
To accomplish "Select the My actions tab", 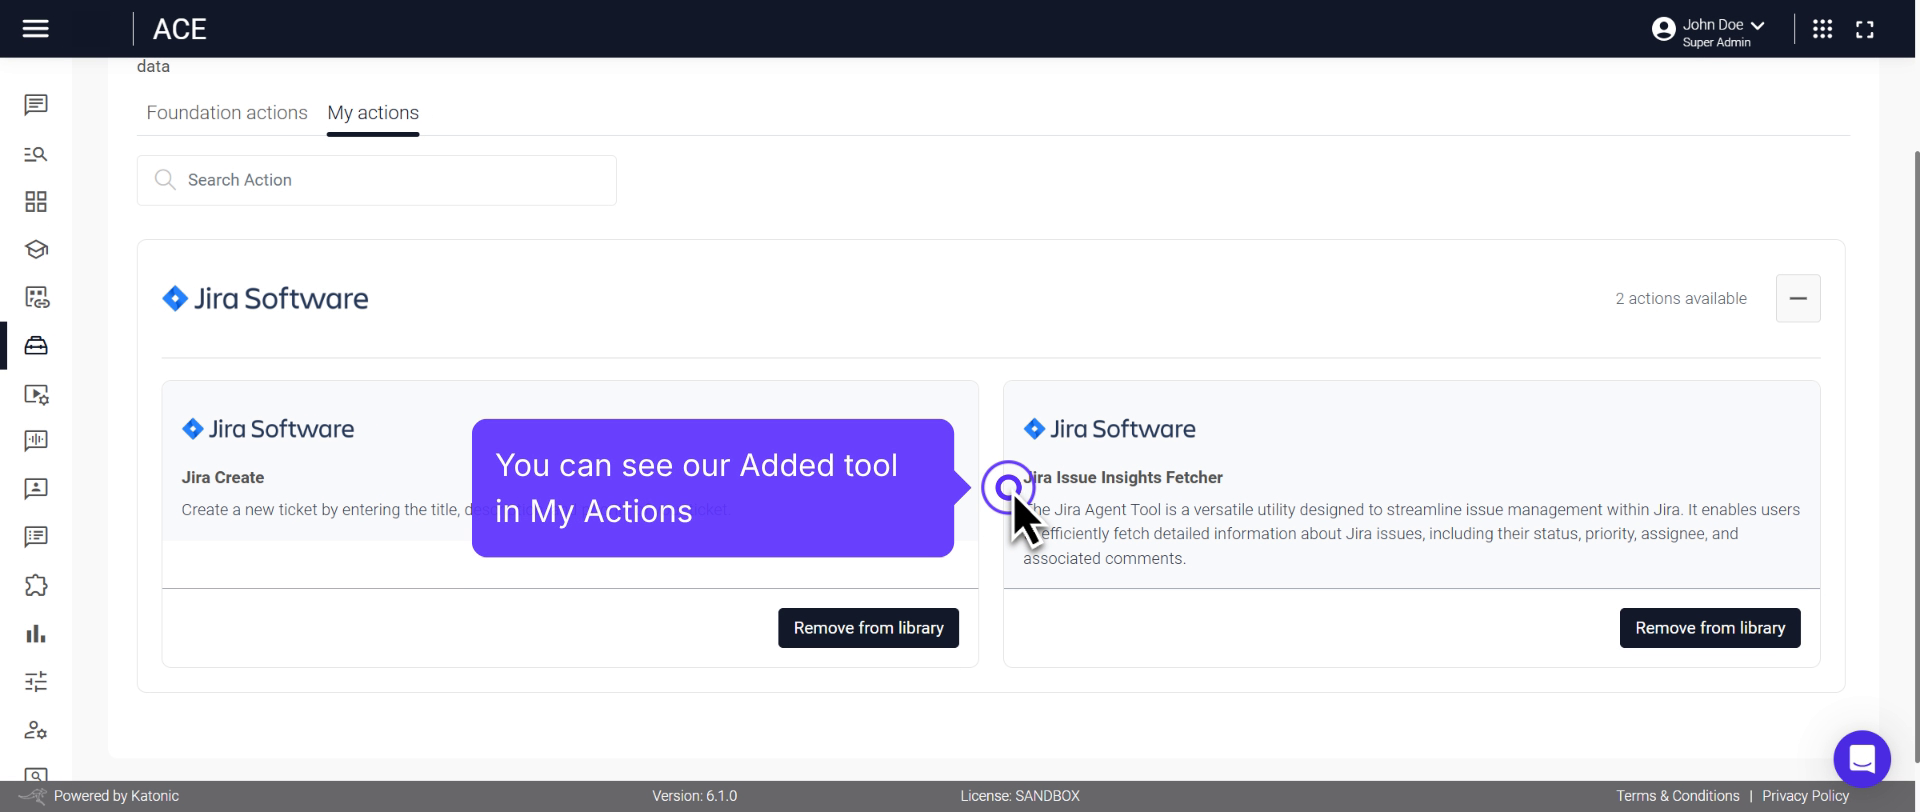I will click(x=373, y=113).
